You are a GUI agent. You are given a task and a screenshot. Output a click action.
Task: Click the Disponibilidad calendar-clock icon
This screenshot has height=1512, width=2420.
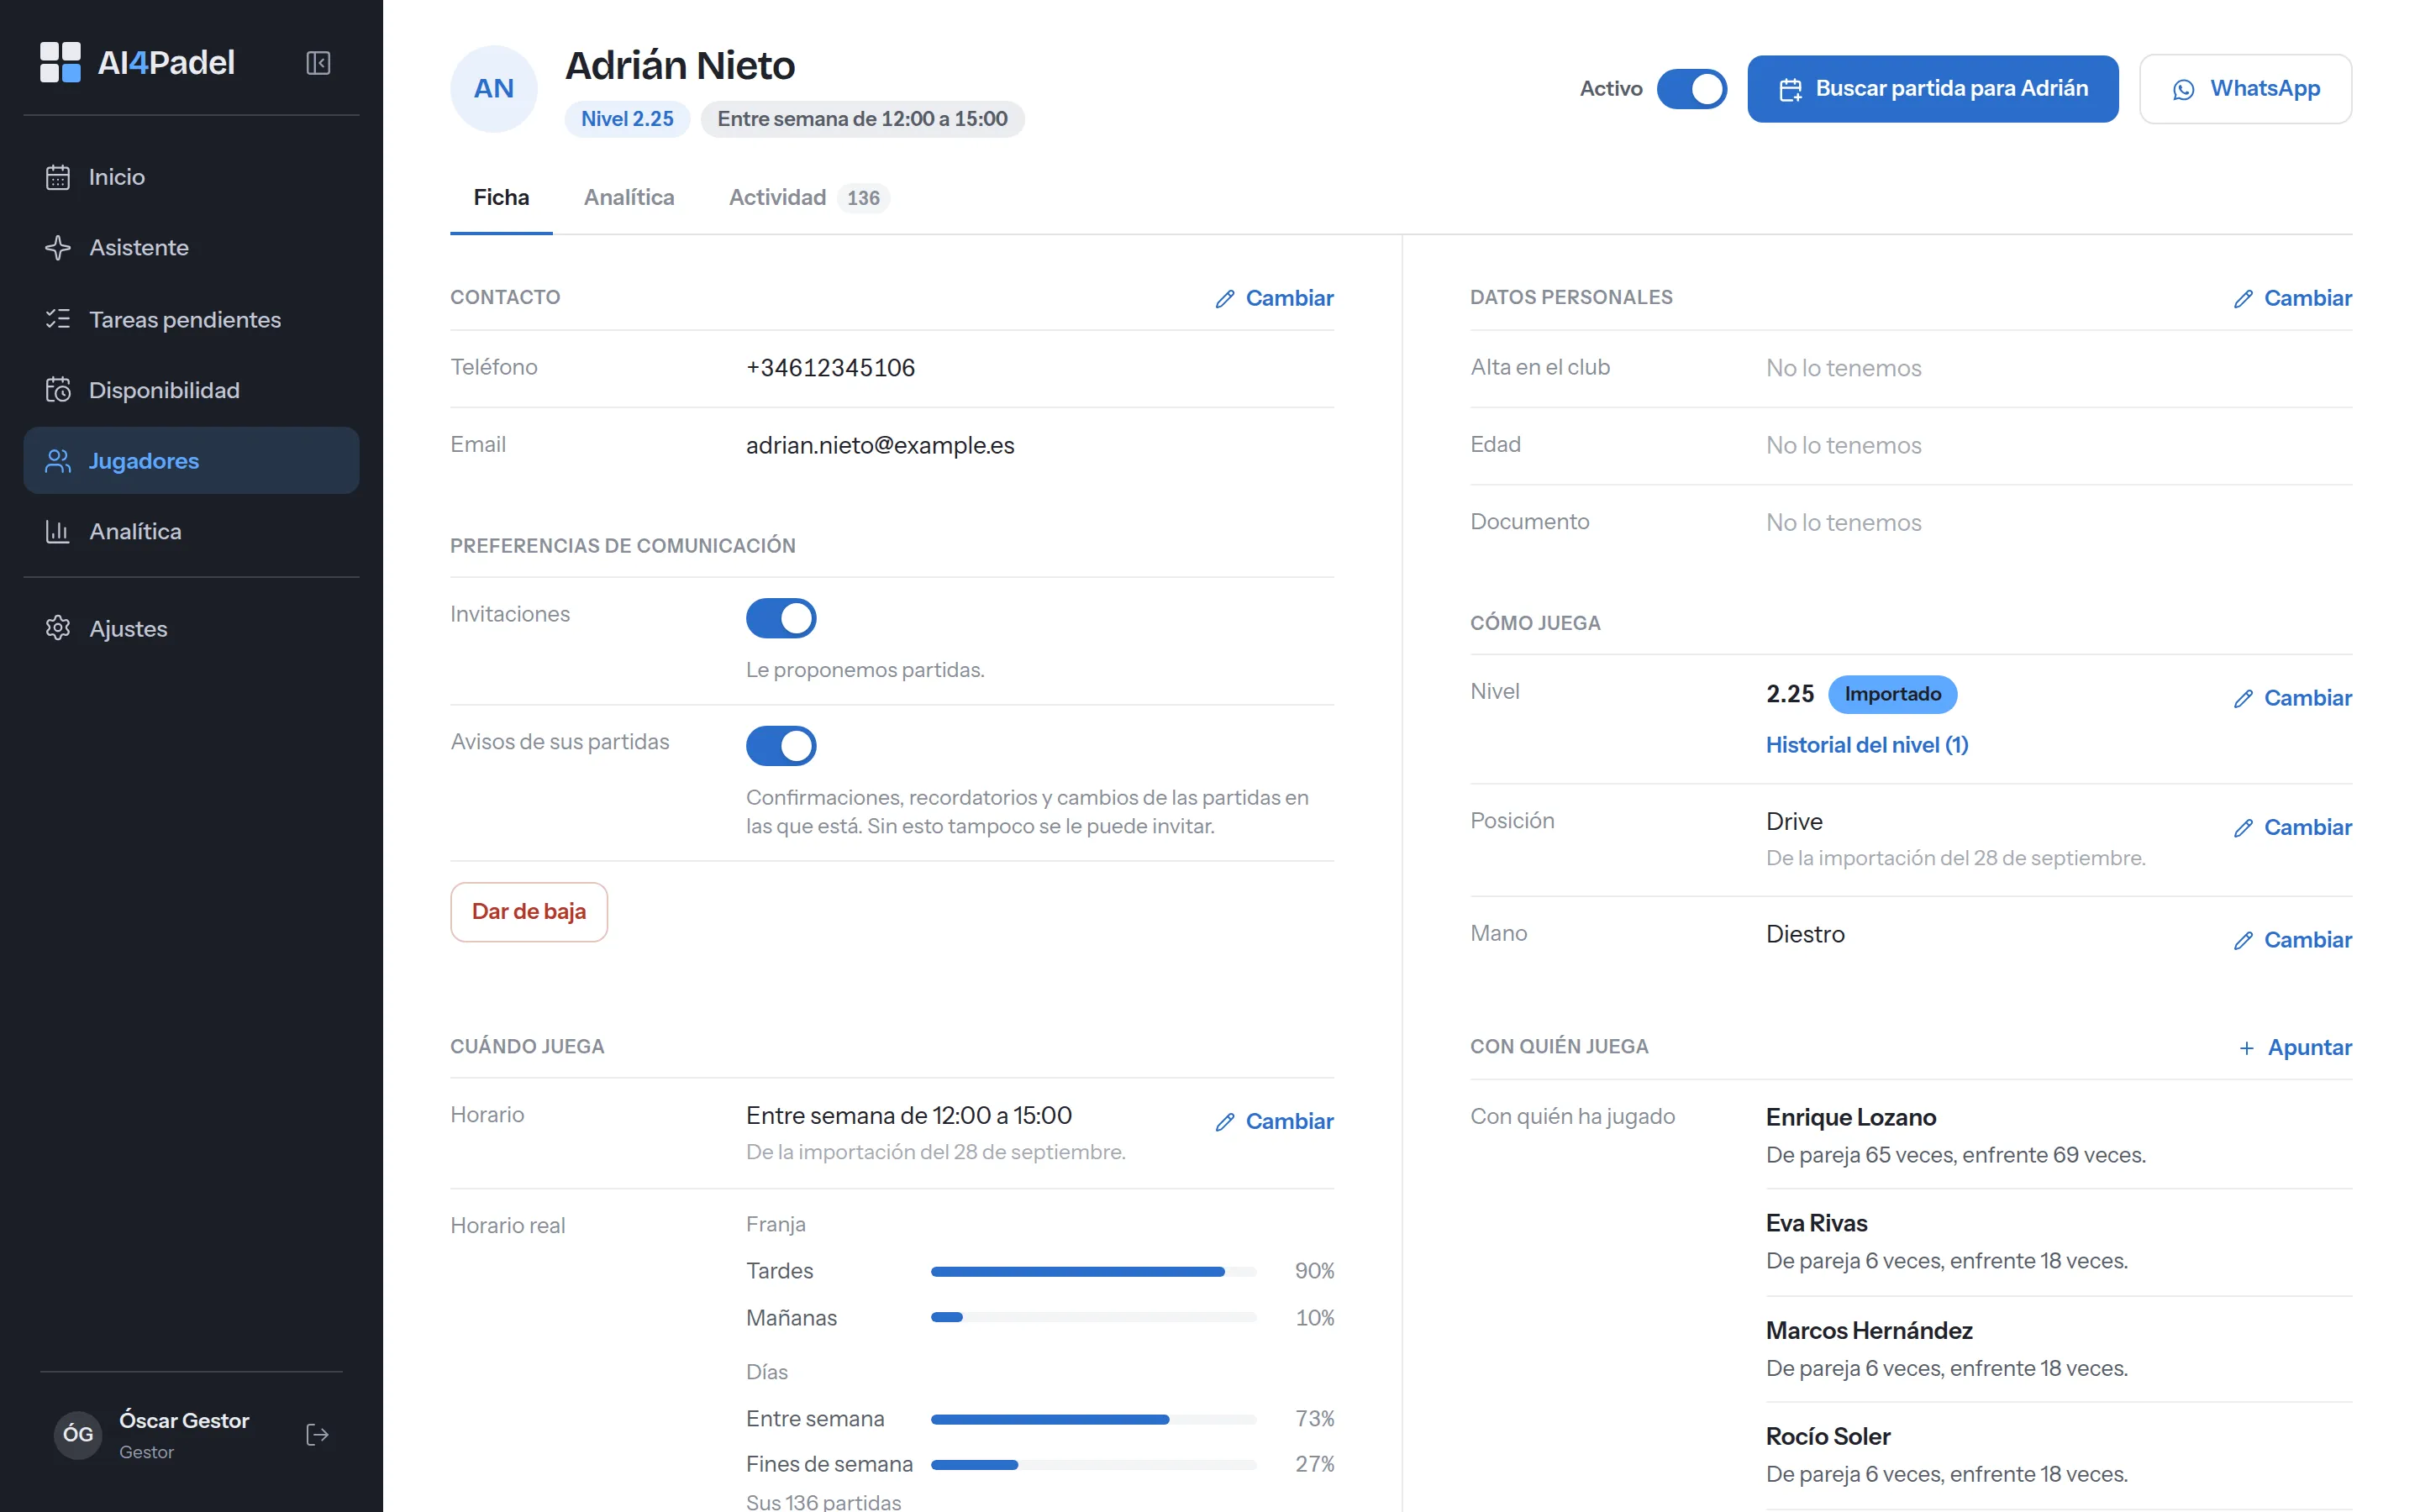[58, 390]
